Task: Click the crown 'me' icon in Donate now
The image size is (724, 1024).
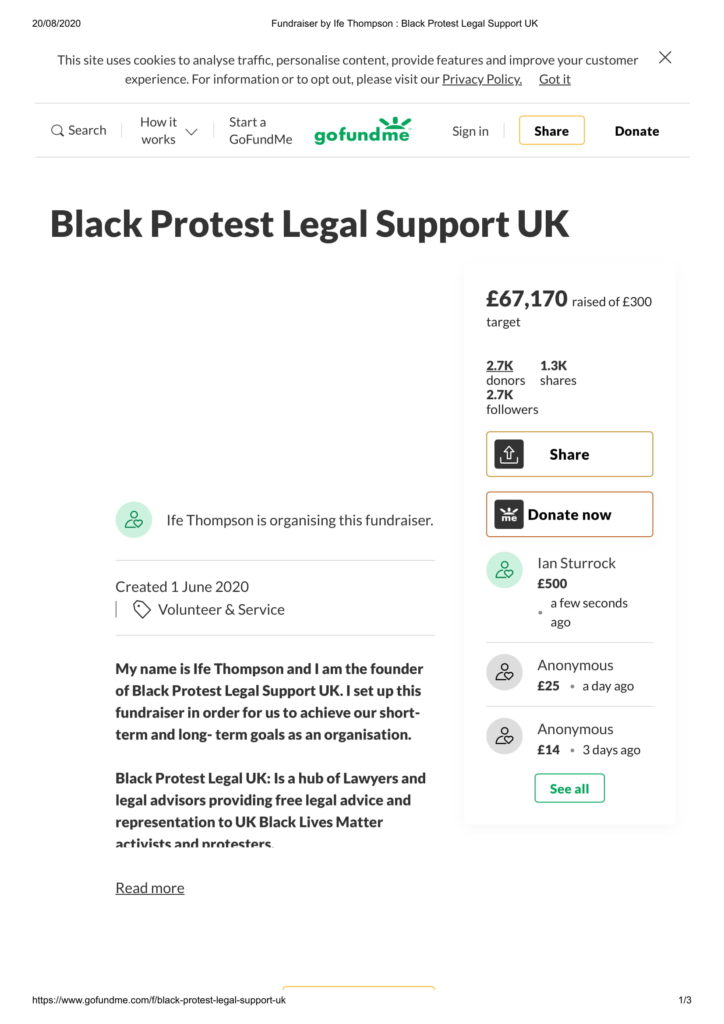Action: click(509, 515)
